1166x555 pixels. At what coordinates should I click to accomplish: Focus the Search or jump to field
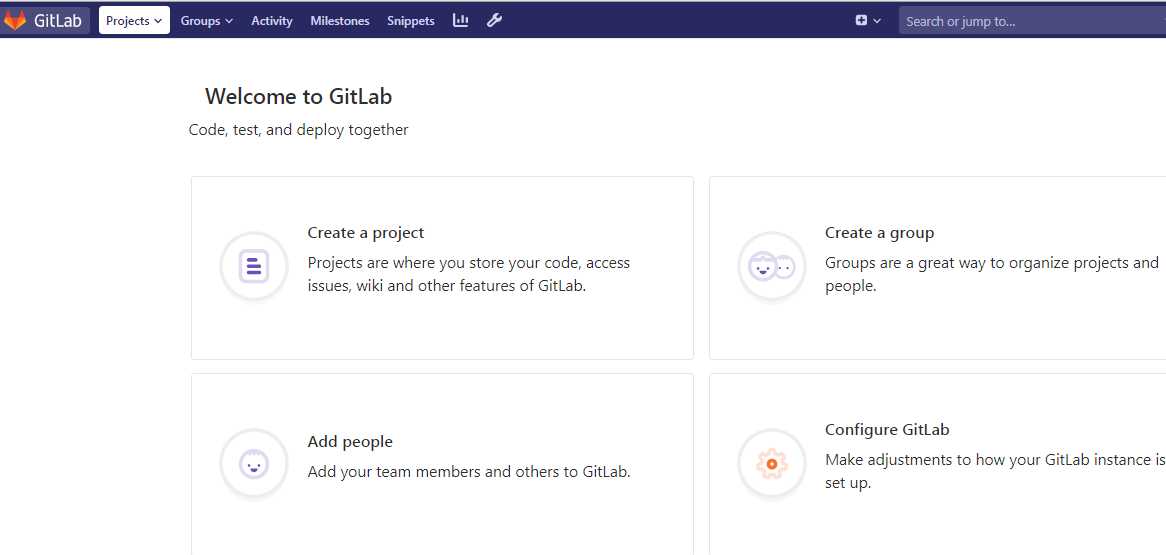point(1032,21)
